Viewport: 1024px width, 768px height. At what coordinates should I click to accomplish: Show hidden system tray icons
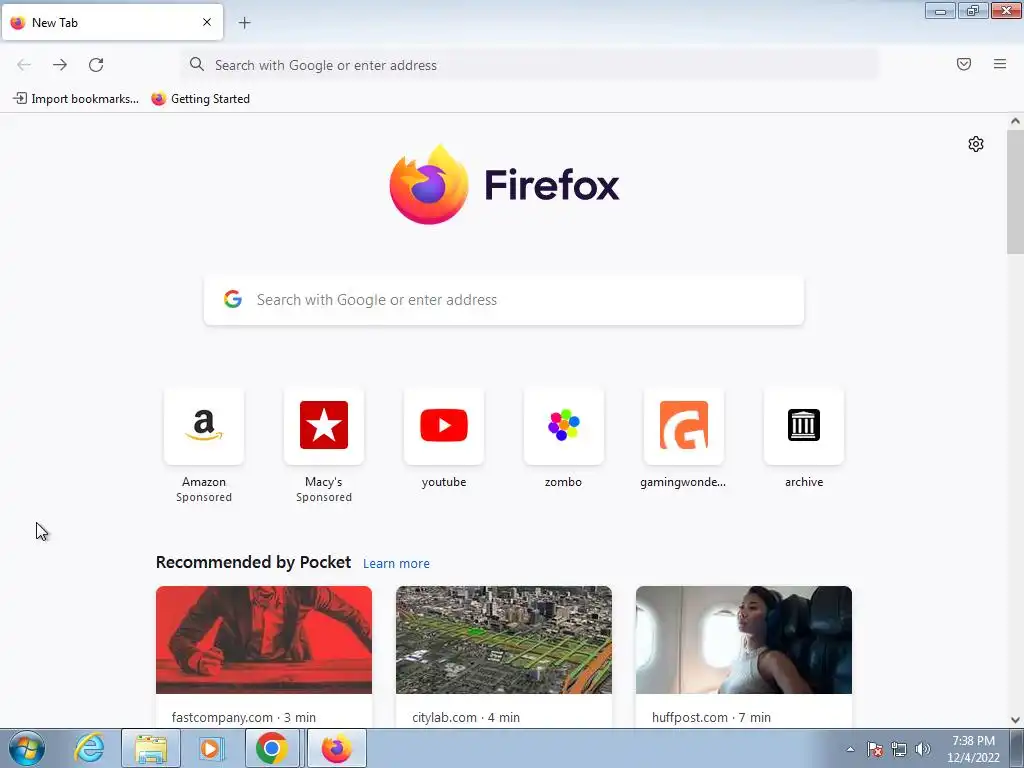(850, 749)
